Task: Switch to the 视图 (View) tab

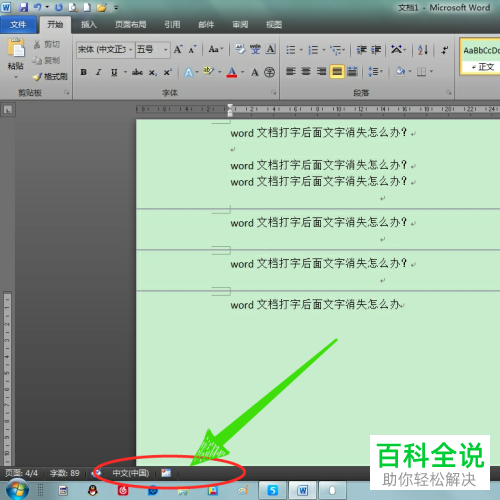Action: (274, 24)
